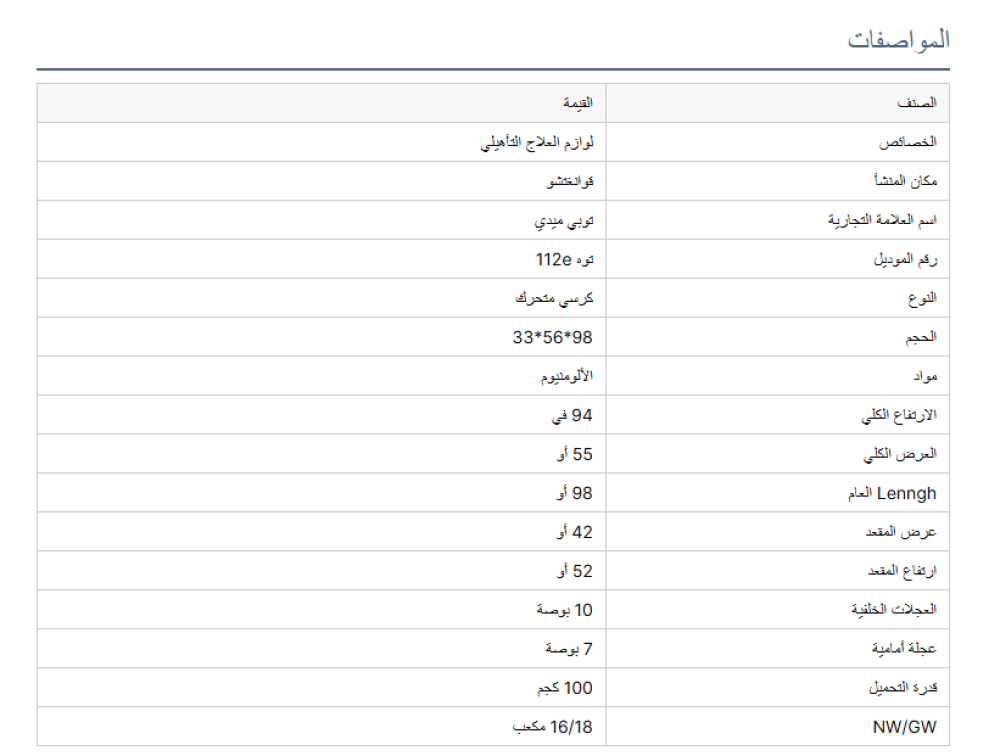Select the الخصائص row label
Viewport: 1000px width, 756px height.
pyautogui.click(x=907, y=142)
